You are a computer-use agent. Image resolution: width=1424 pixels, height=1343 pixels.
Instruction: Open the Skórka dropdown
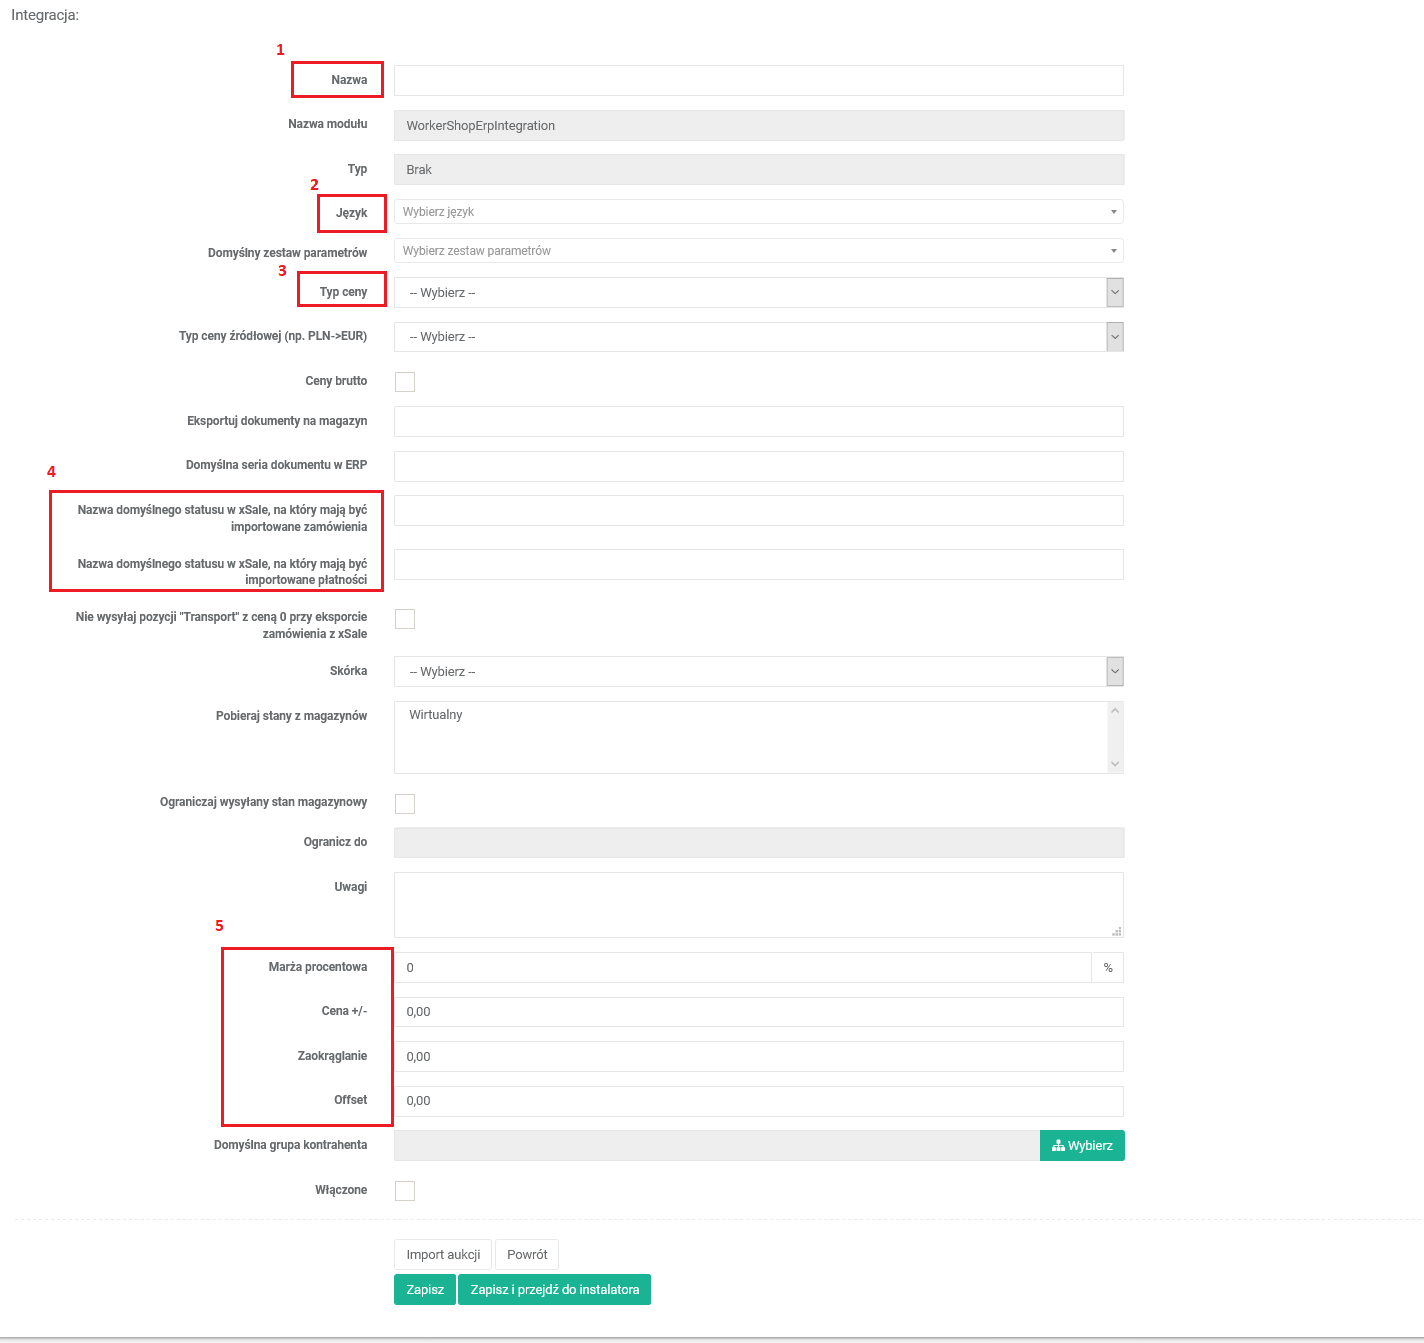(758, 672)
